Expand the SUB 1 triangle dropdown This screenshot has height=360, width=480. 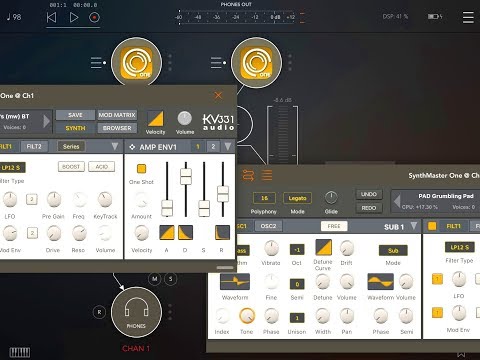tap(414, 226)
